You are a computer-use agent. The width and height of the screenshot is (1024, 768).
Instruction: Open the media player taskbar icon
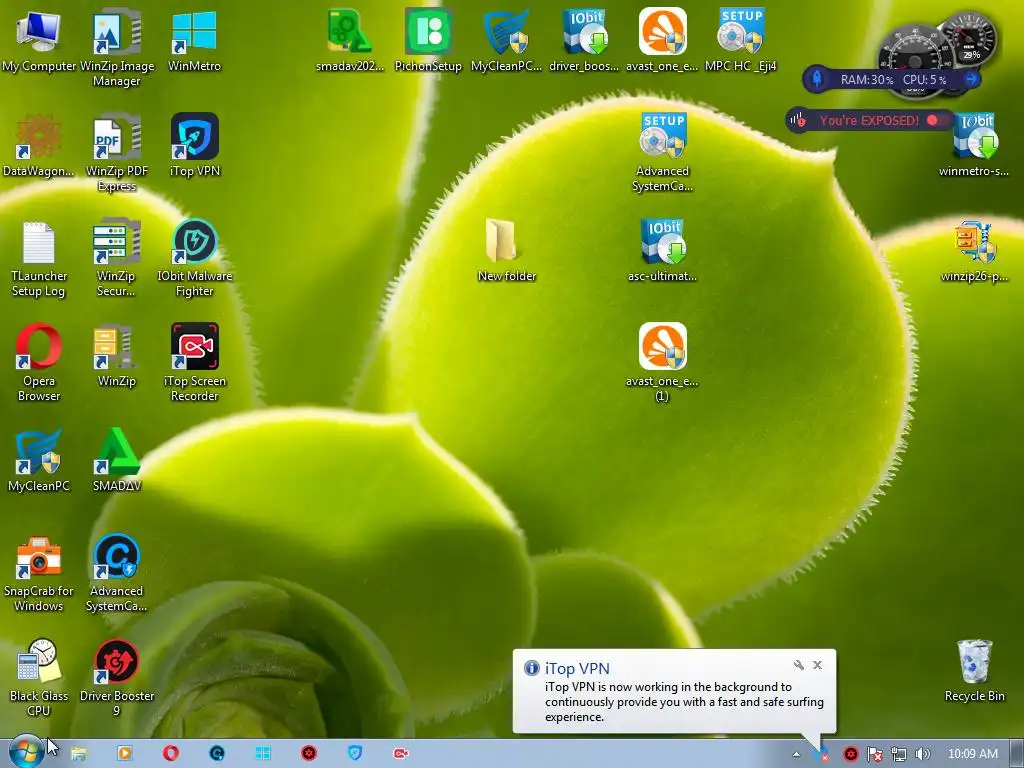124,754
